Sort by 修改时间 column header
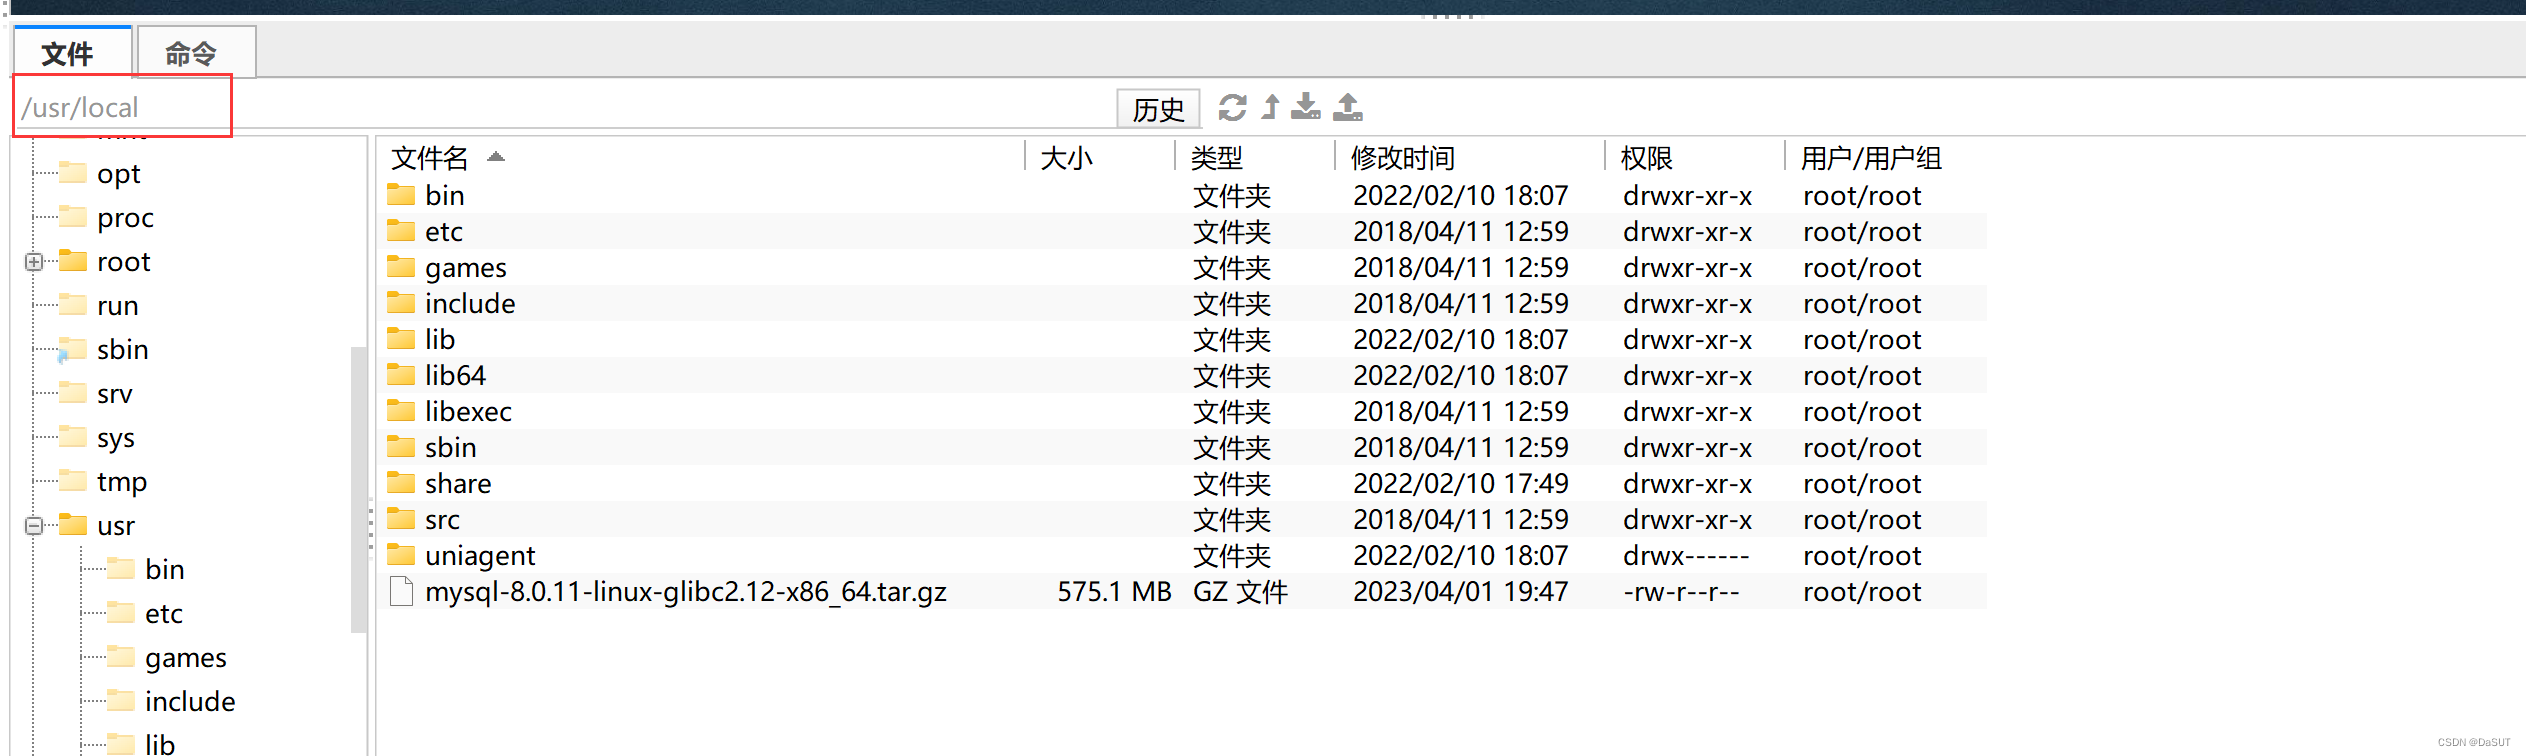 pos(1402,158)
